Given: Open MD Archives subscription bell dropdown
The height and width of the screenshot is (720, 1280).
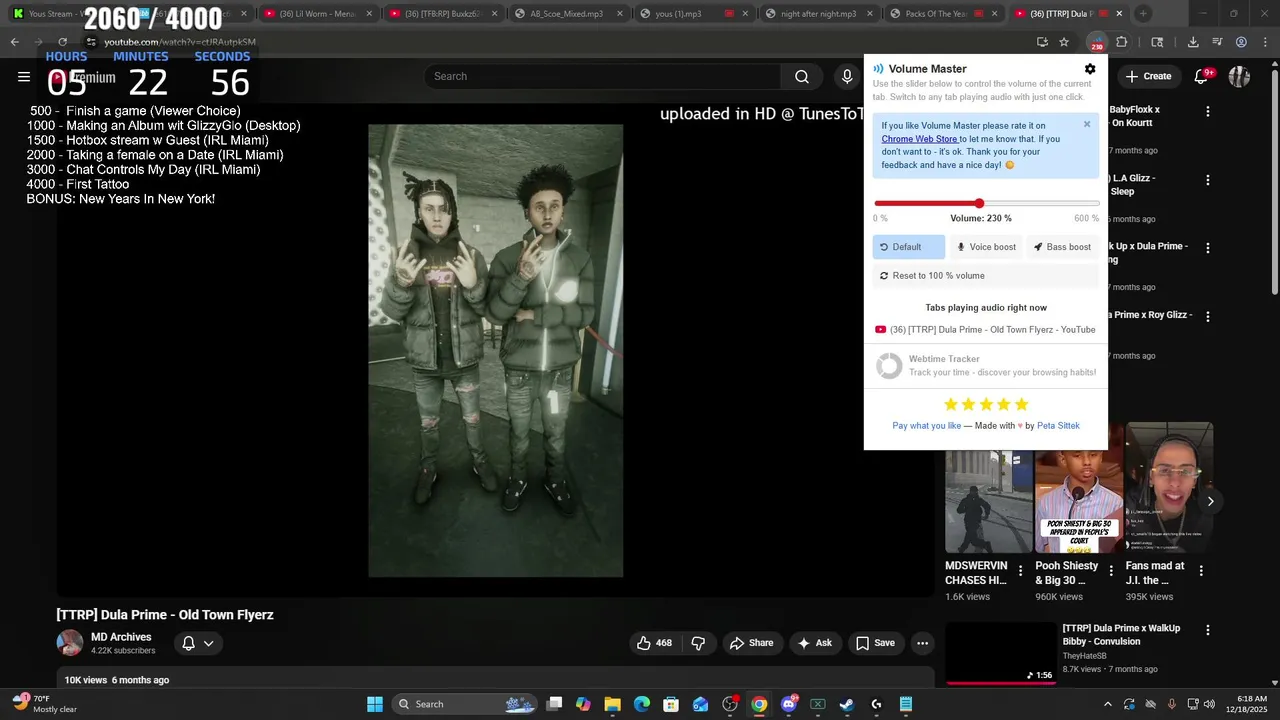Looking at the screenshot, I should point(198,643).
